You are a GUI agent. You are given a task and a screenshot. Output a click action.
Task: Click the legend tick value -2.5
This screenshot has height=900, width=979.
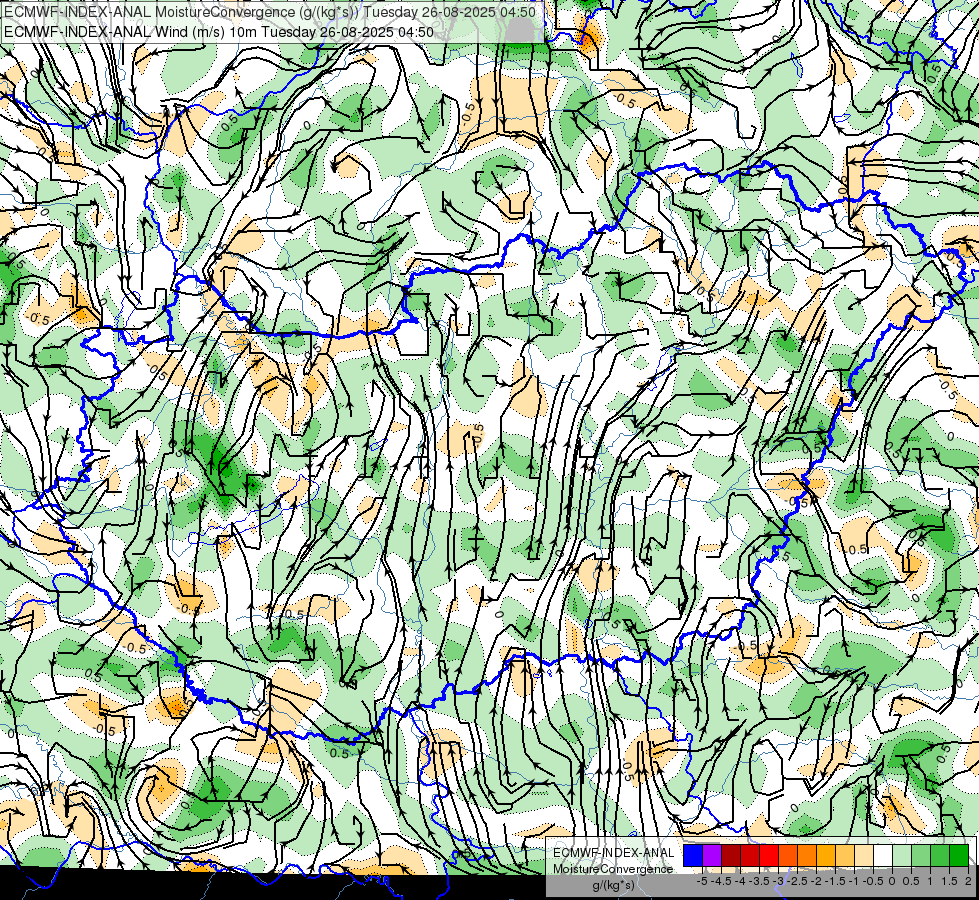[x=797, y=881]
